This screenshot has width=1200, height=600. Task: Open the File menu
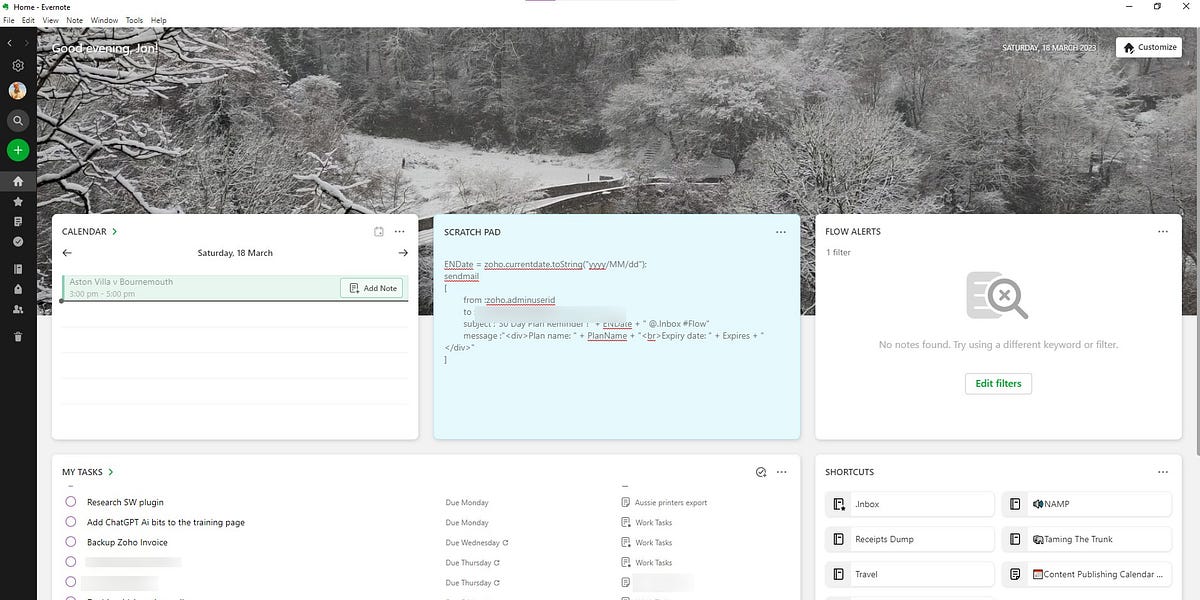8,20
